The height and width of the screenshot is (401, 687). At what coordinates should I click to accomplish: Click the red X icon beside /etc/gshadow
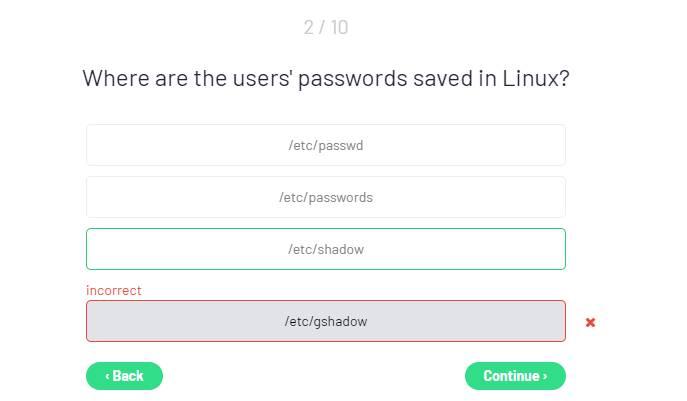tap(590, 322)
